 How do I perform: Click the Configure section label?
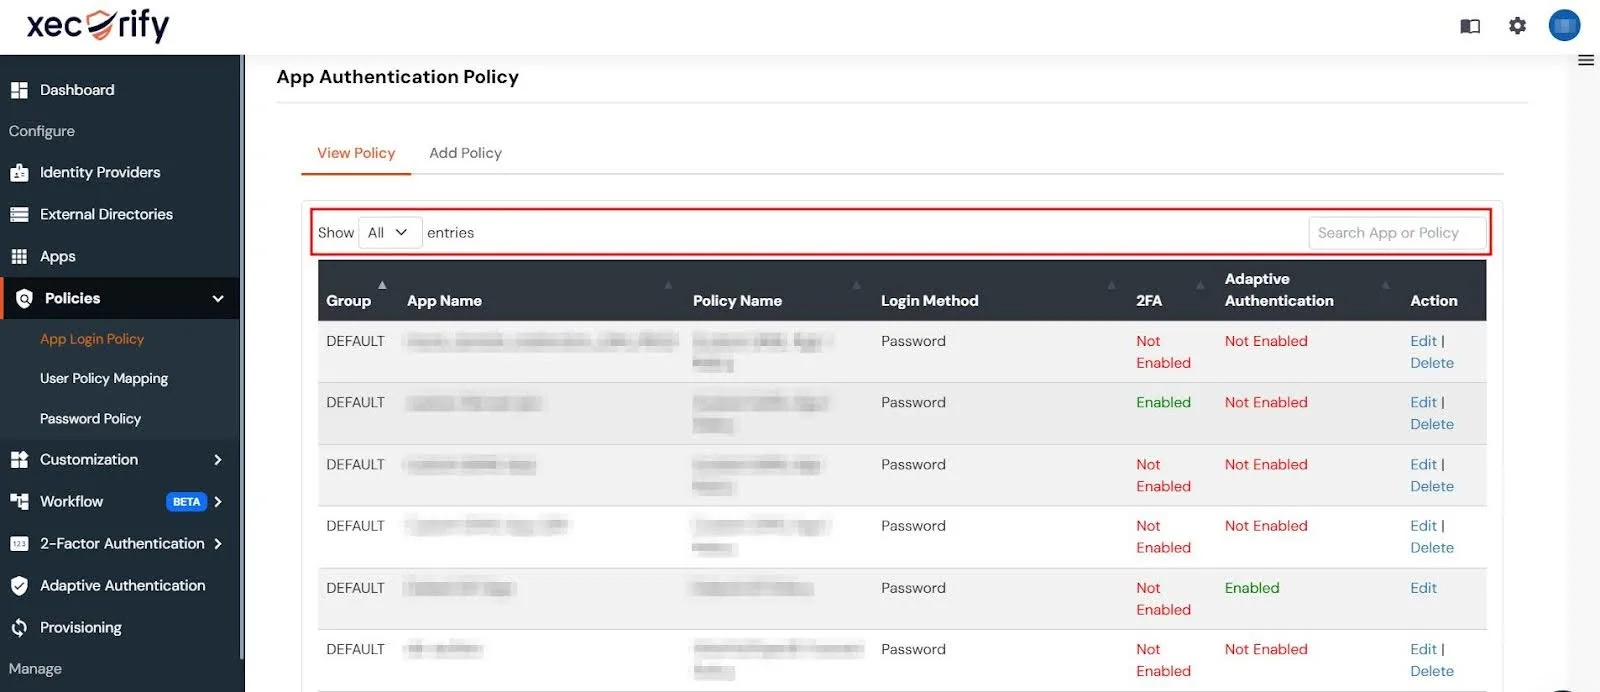[x=42, y=131]
